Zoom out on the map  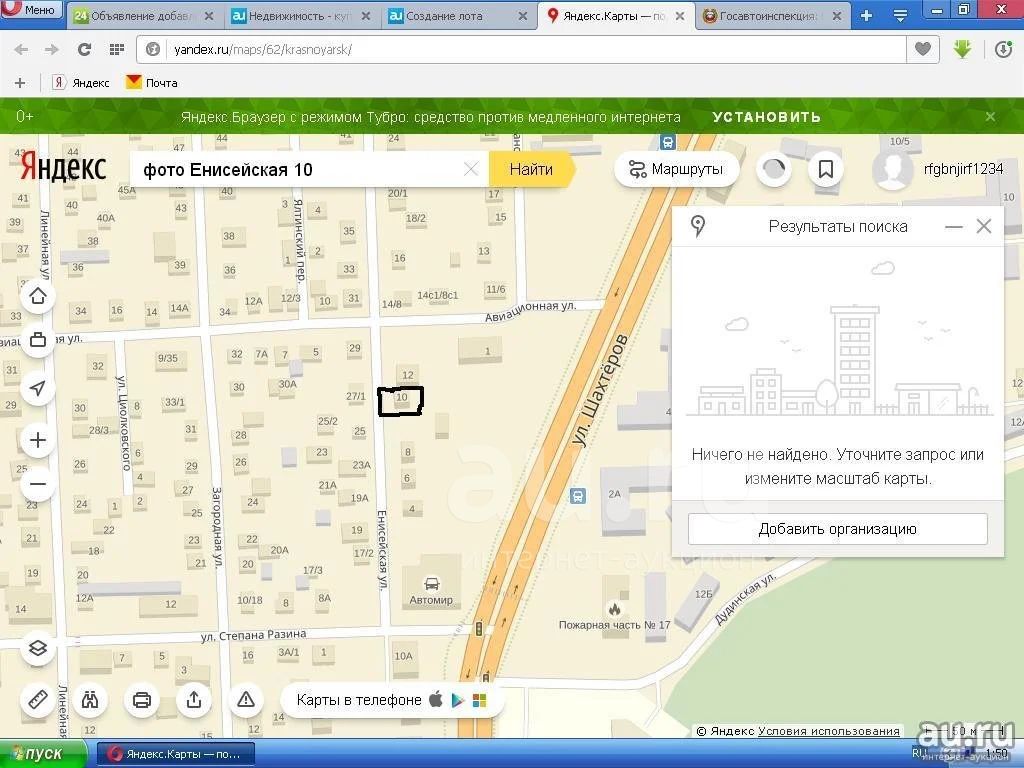(38, 484)
